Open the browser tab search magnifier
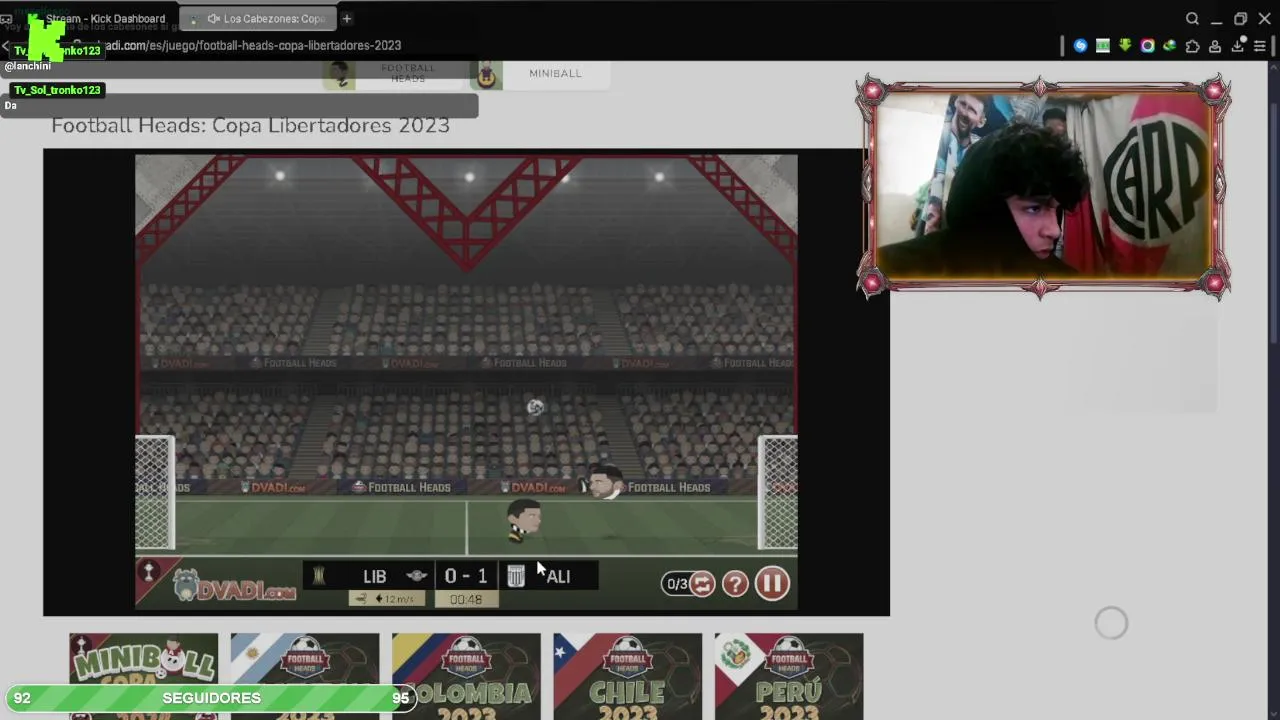Image resolution: width=1280 pixels, height=720 pixels. tap(1192, 18)
